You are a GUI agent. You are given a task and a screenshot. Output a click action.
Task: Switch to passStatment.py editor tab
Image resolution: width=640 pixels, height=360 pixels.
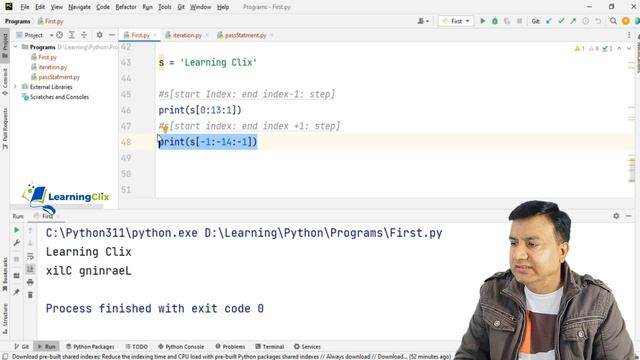pyautogui.click(x=245, y=35)
